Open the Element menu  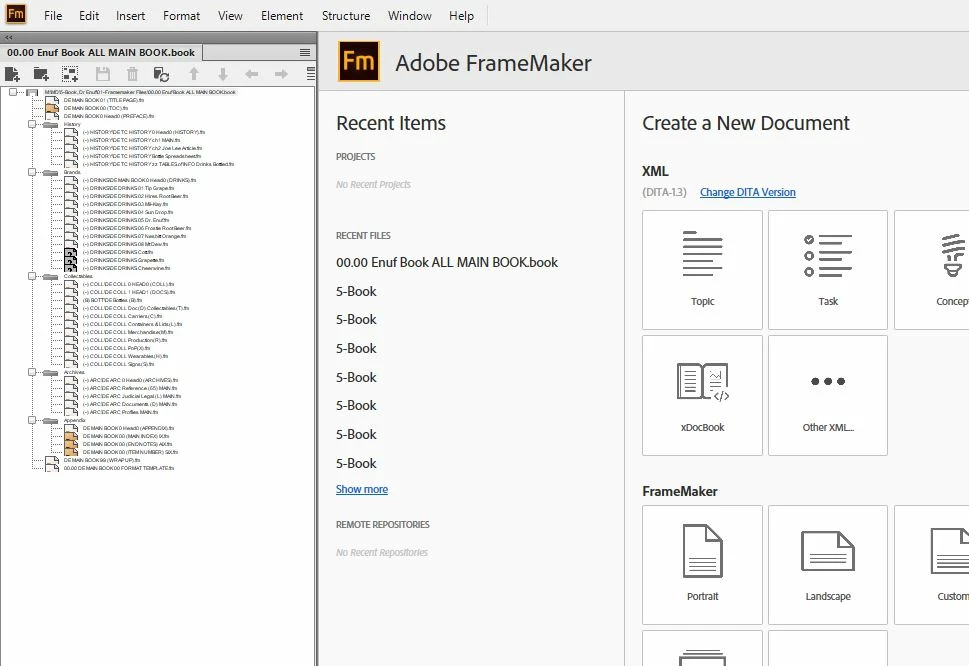click(x=282, y=15)
